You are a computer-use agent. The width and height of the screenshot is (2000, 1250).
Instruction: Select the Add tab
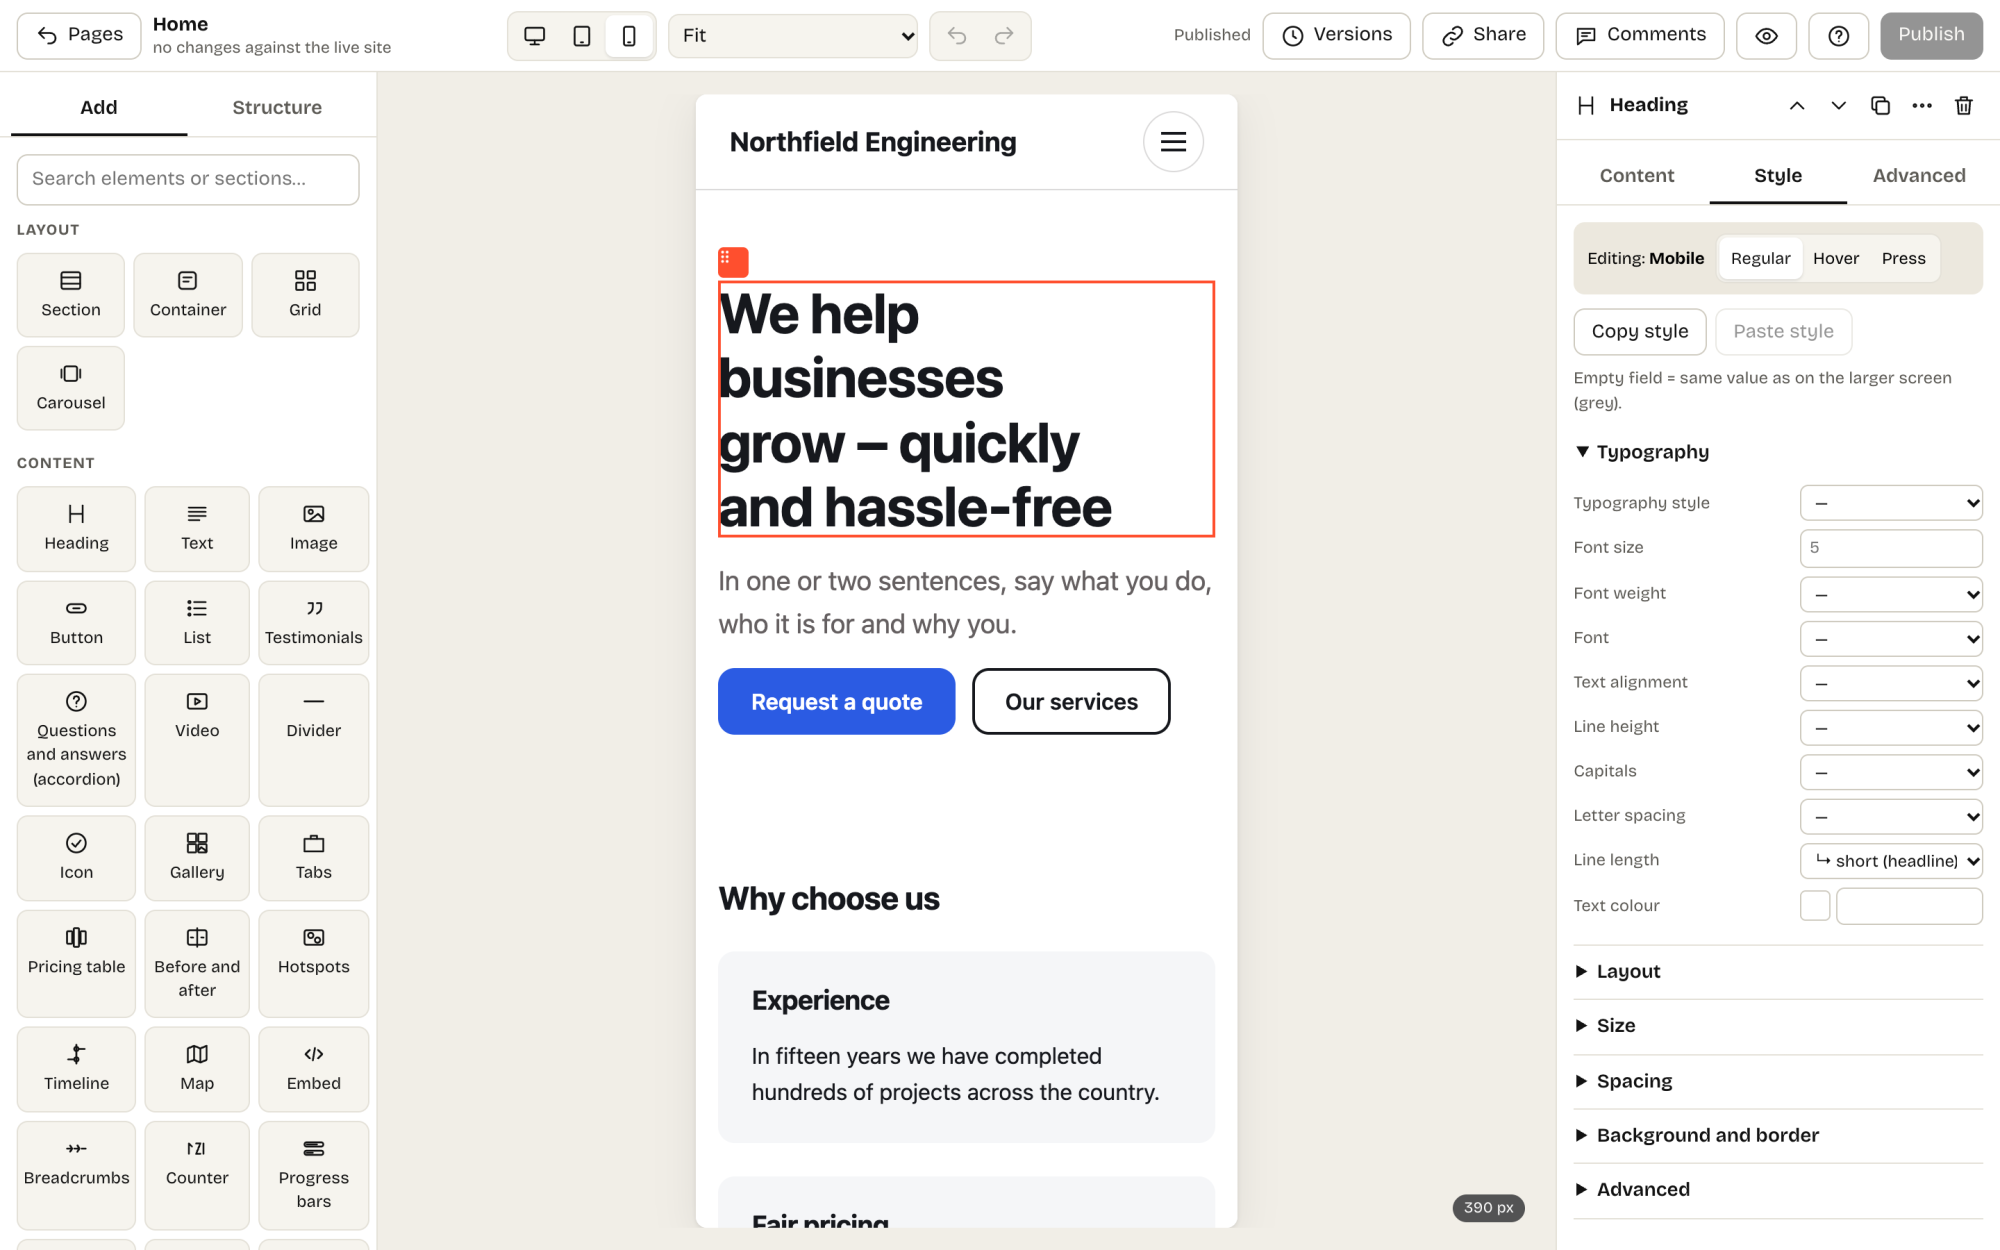99,107
